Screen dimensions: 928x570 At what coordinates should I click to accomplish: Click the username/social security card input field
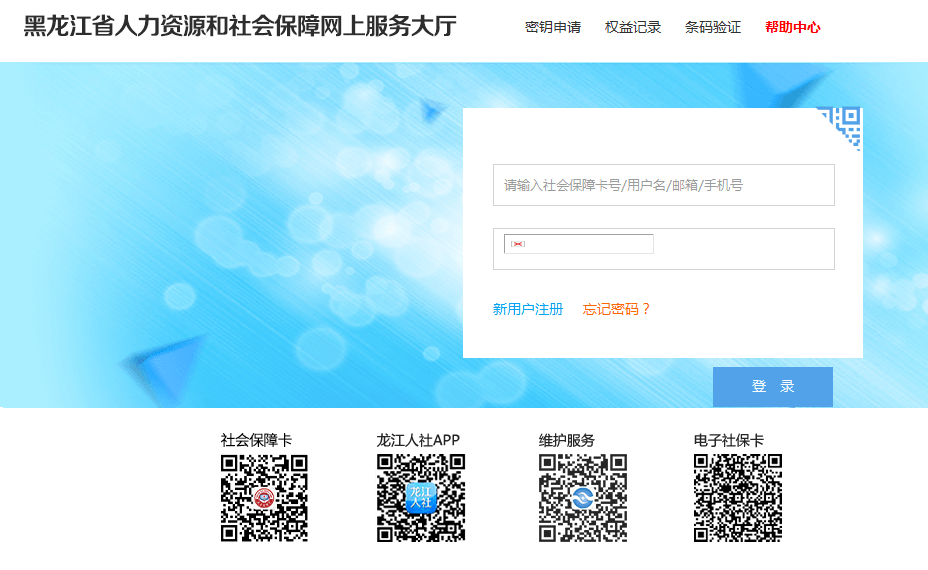(x=663, y=185)
